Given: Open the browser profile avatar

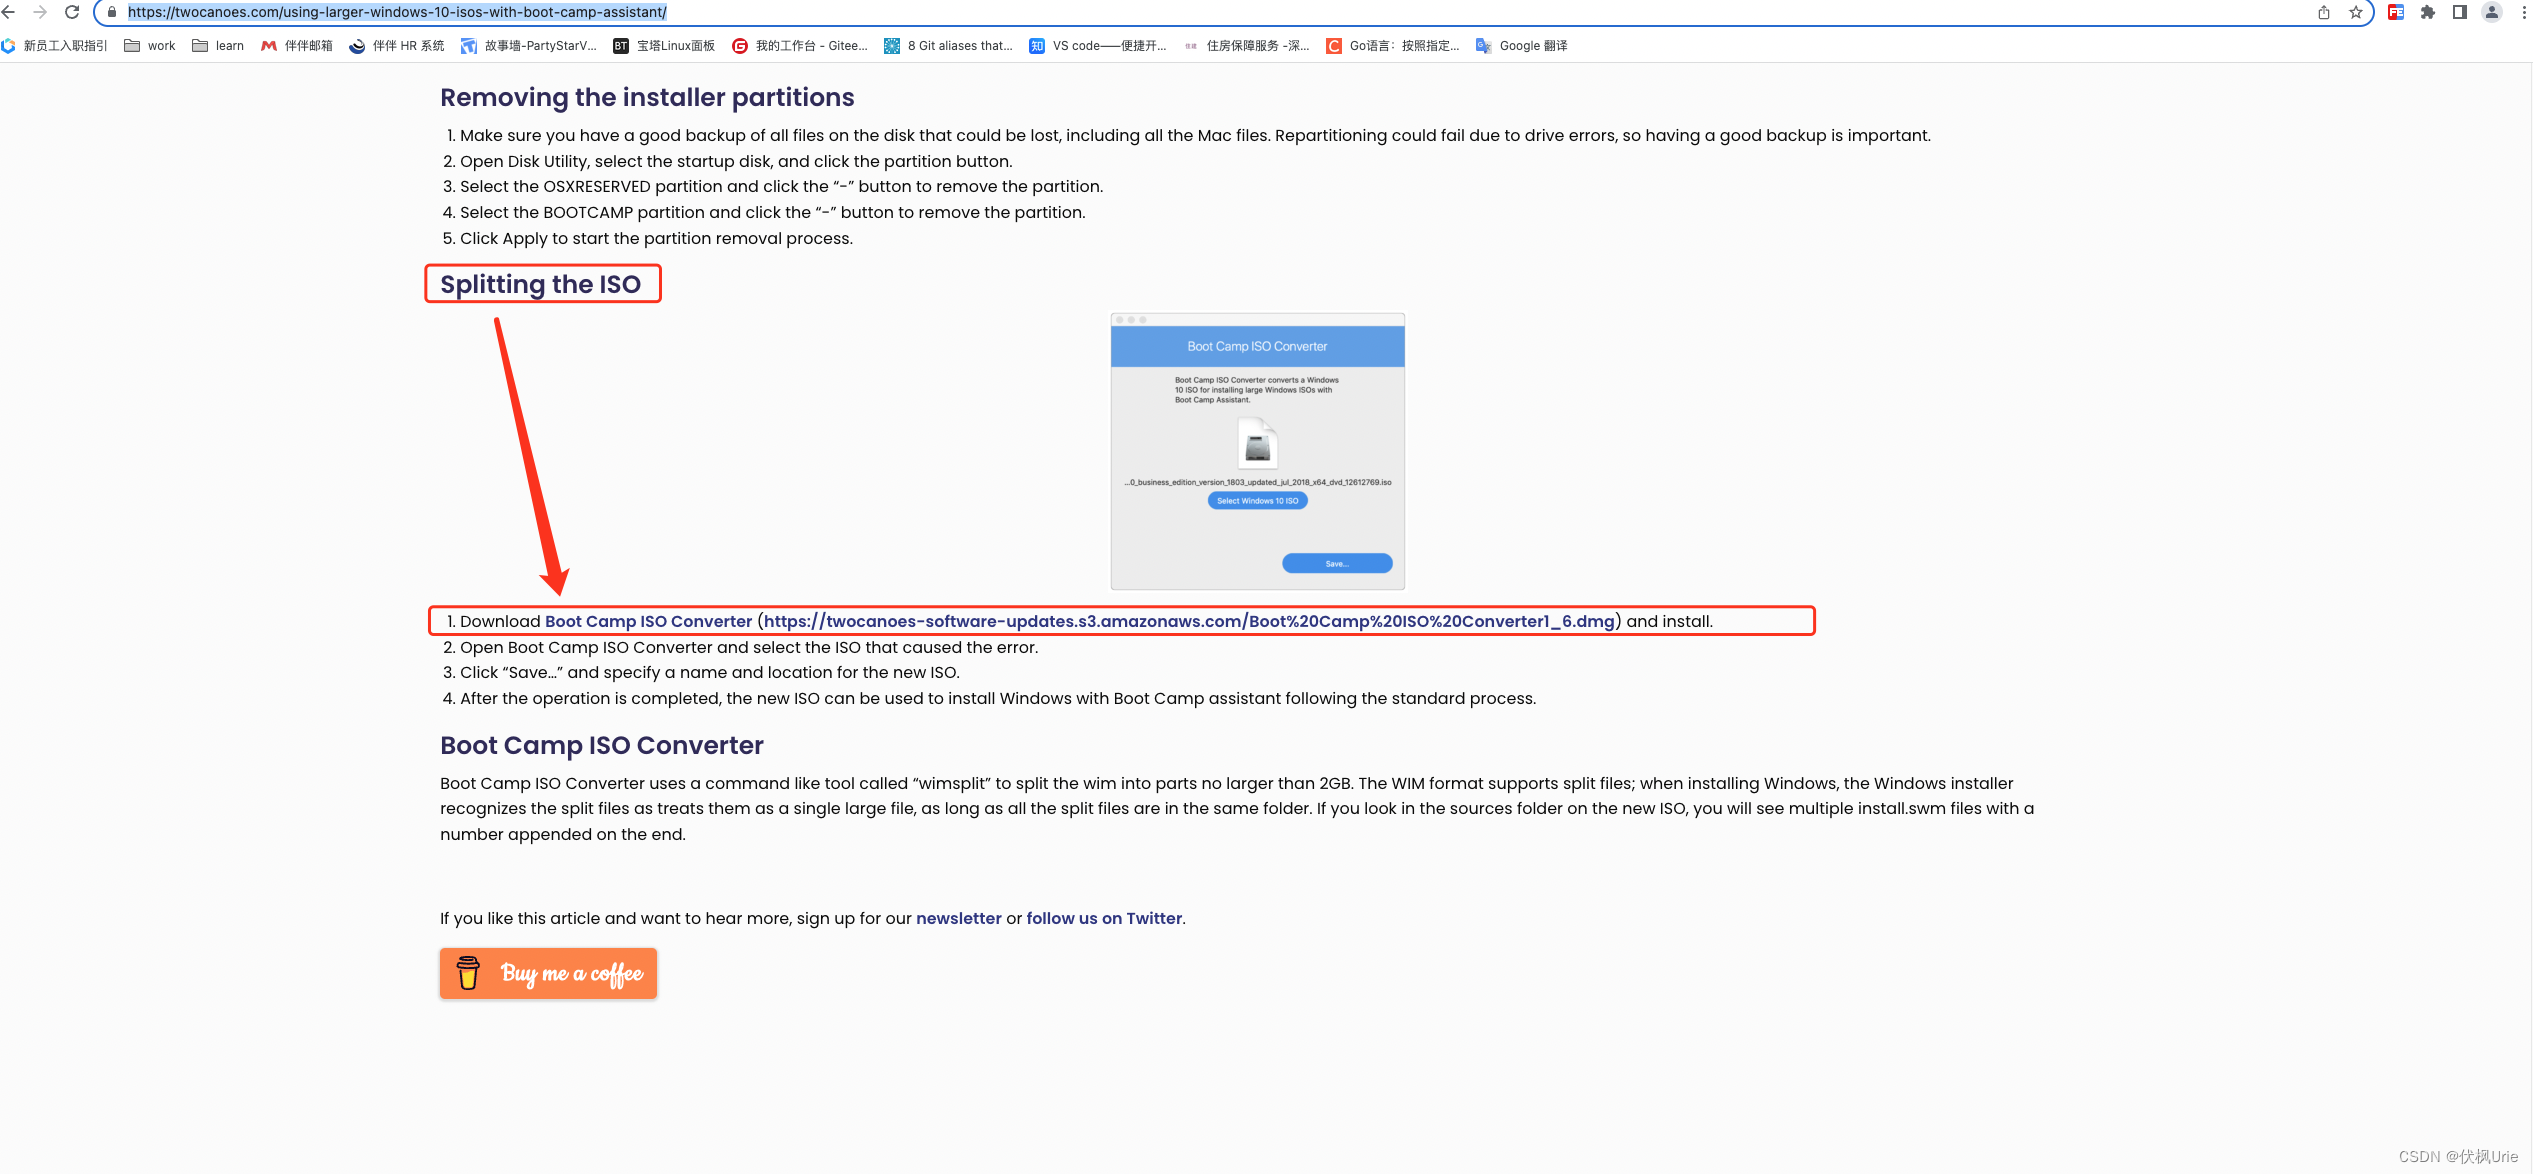Looking at the screenshot, I should pos(2489,13).
